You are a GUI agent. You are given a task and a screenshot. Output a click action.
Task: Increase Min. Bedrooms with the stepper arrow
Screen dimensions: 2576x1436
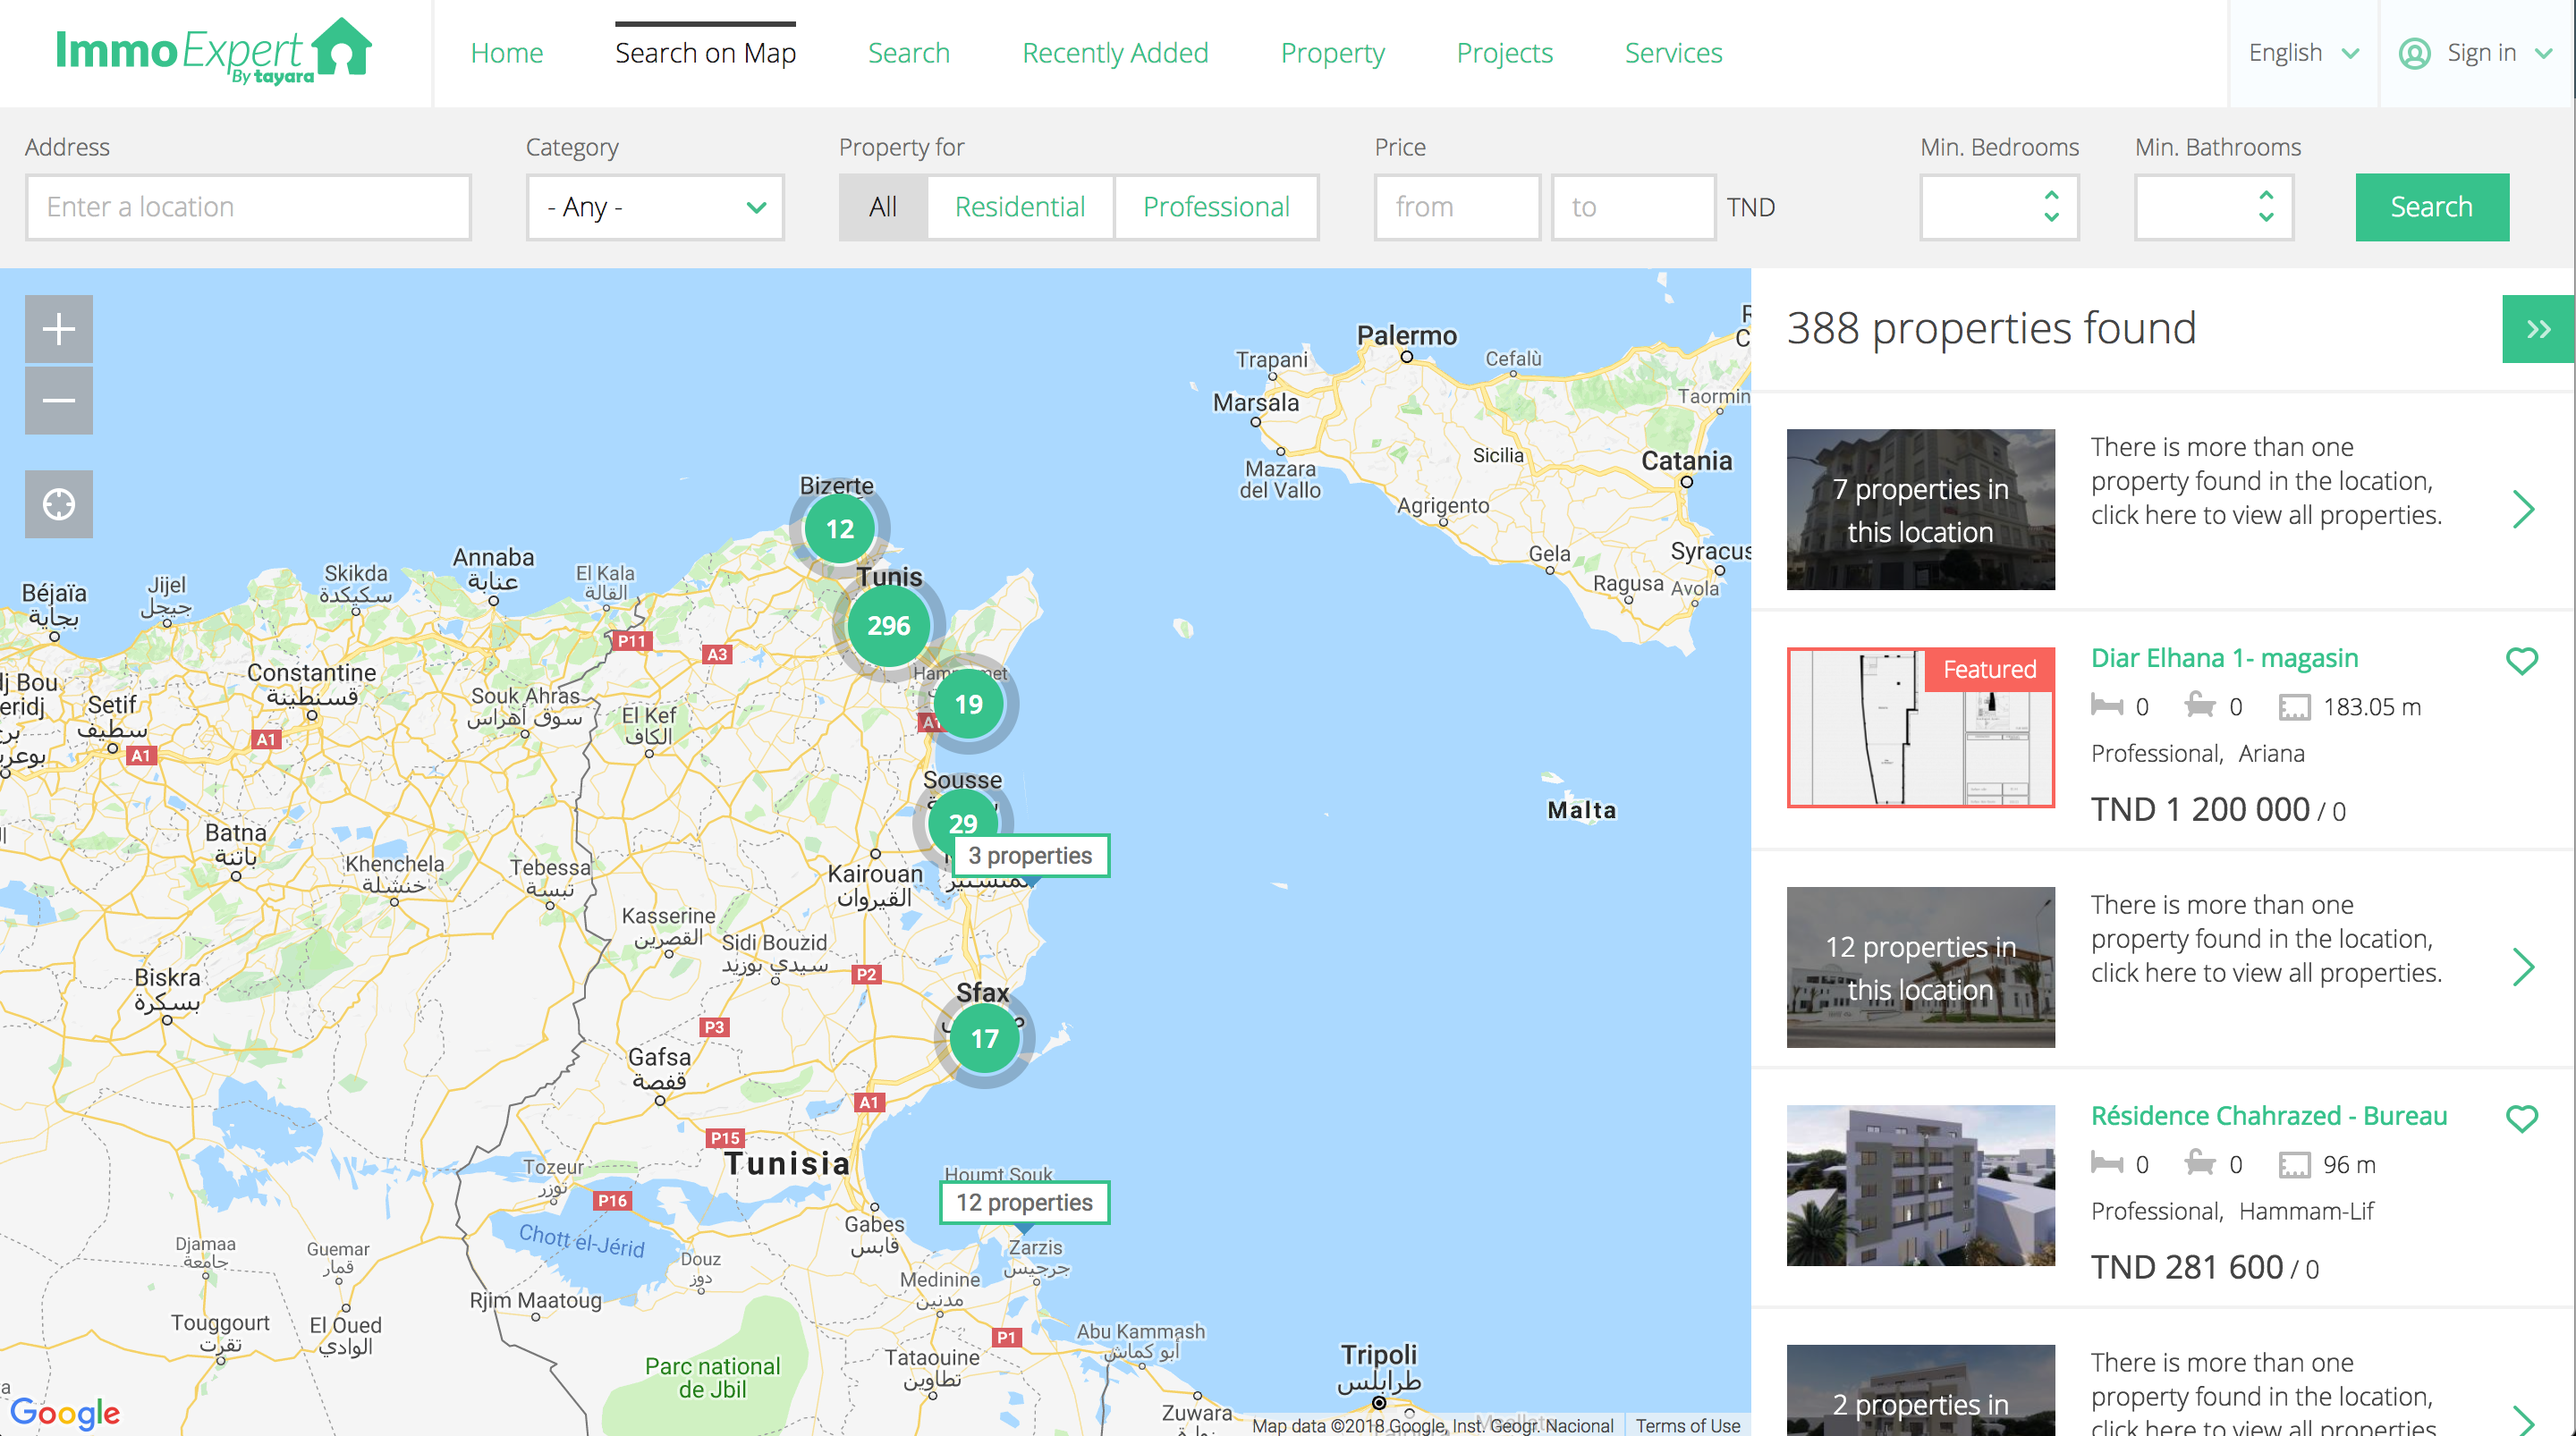coord(2051,197)
